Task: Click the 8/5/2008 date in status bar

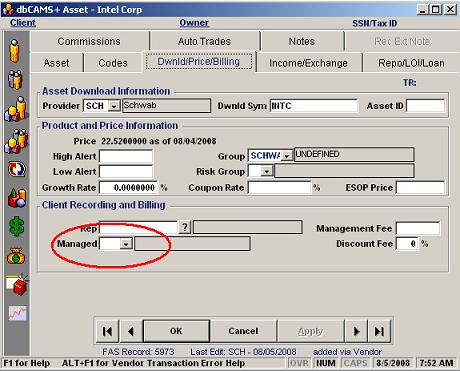Action: click(393, 363)
